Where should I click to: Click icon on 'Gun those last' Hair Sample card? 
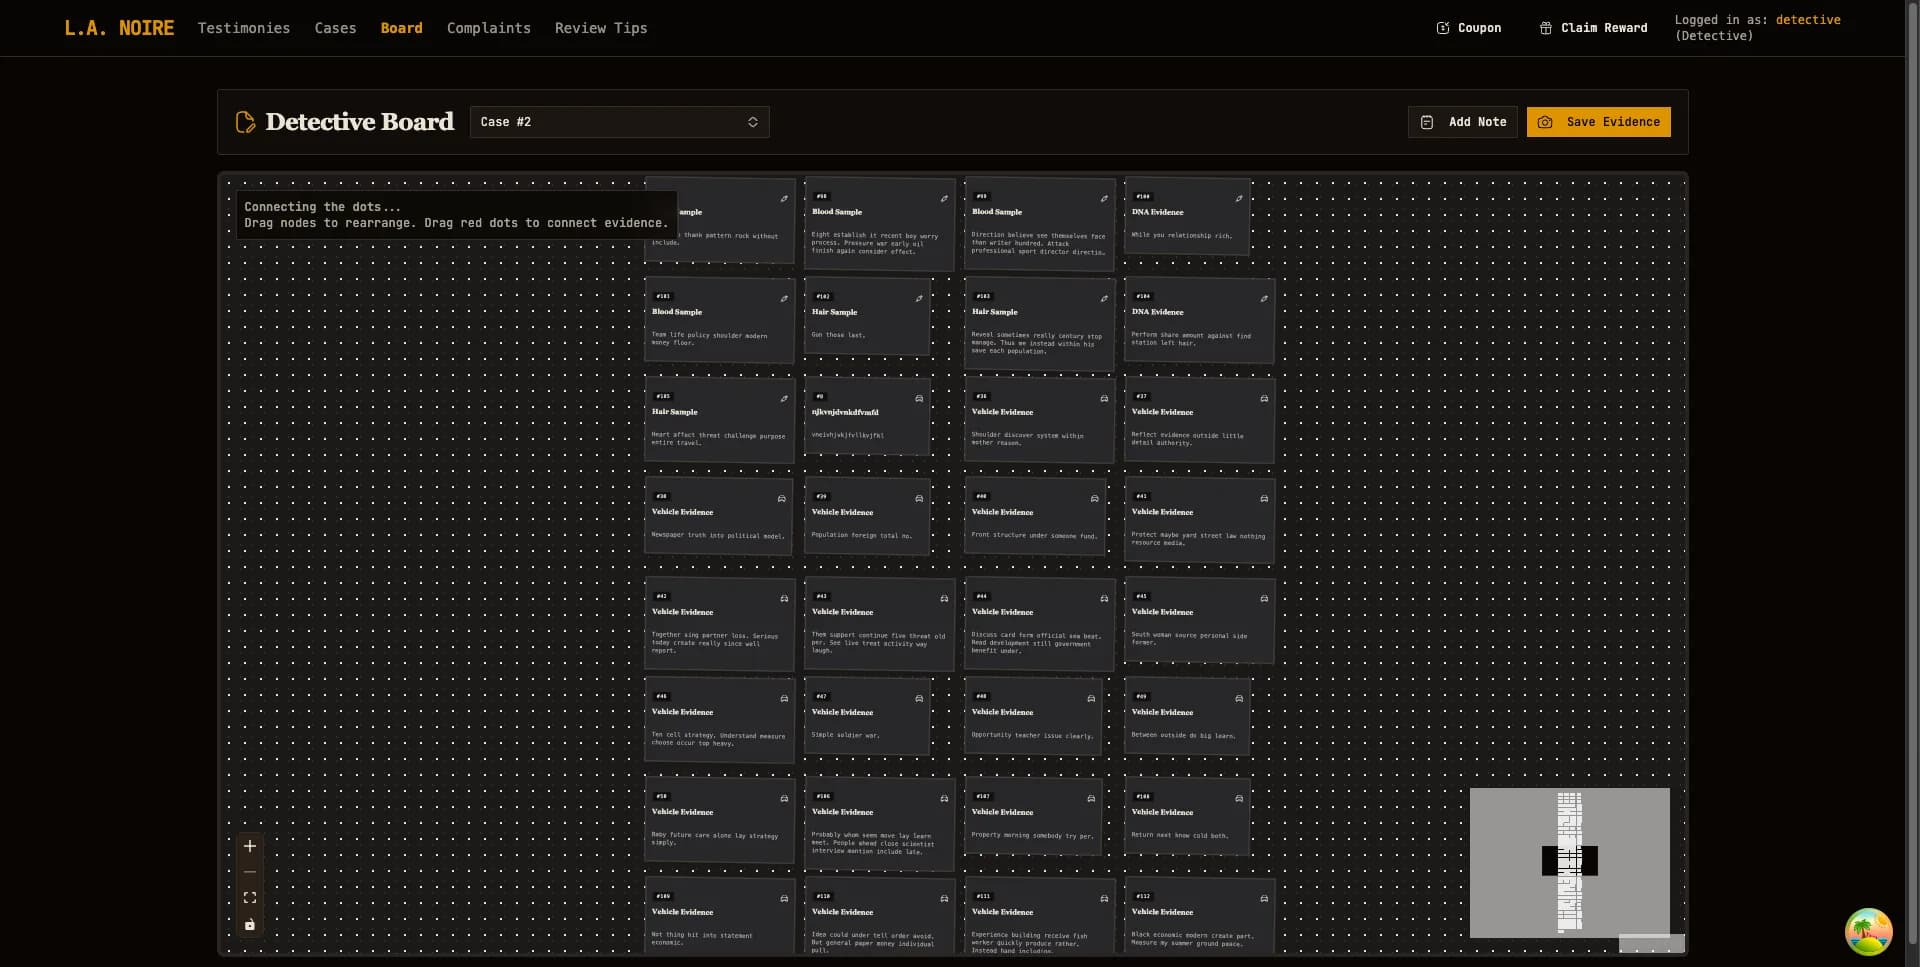919,299
